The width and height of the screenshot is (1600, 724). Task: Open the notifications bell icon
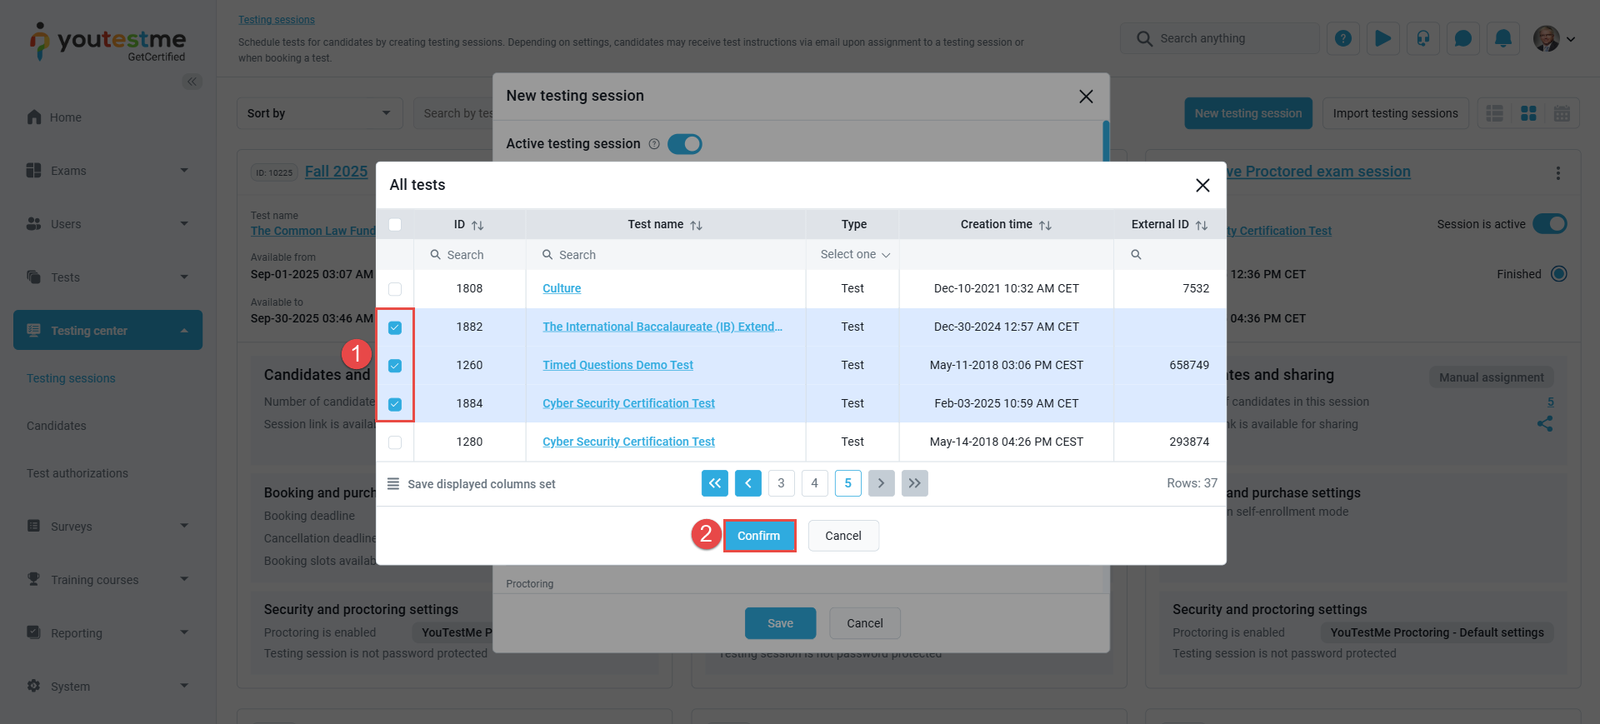(x=1503, y=38)
